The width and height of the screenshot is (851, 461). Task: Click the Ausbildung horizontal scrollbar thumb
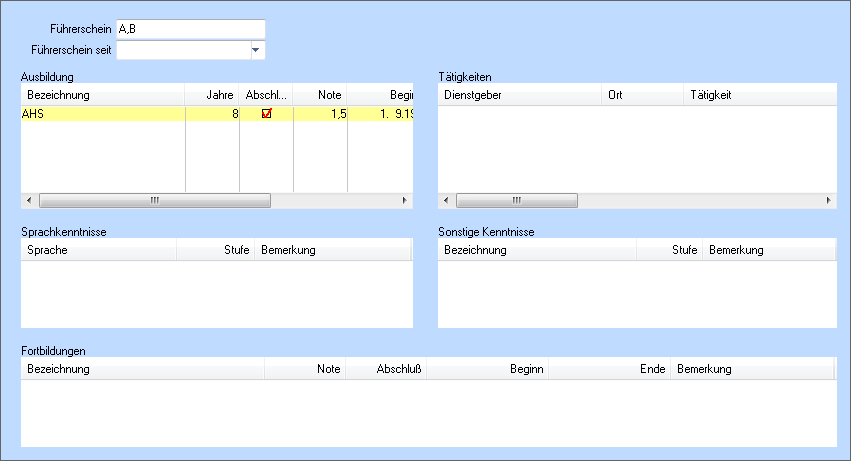[154, 200]
